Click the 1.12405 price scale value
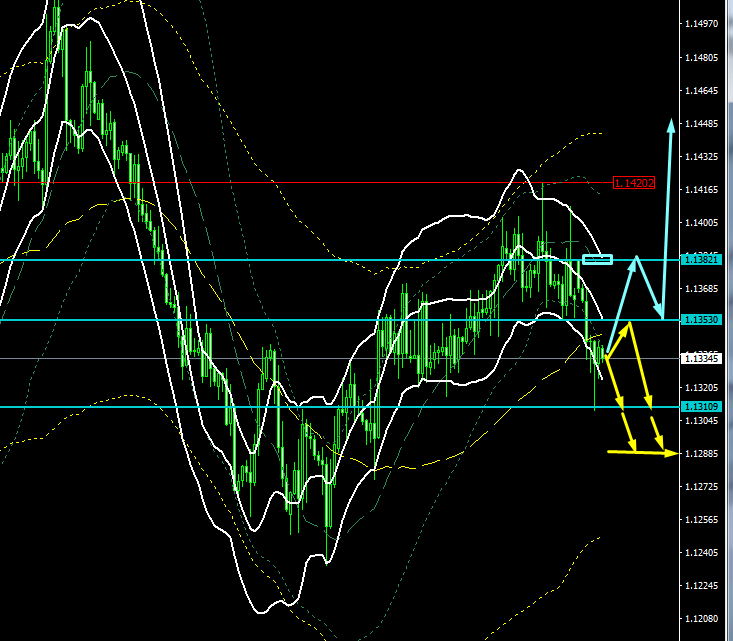The width and height of the screenshot is (733, 641). click(x=701, y=553)
